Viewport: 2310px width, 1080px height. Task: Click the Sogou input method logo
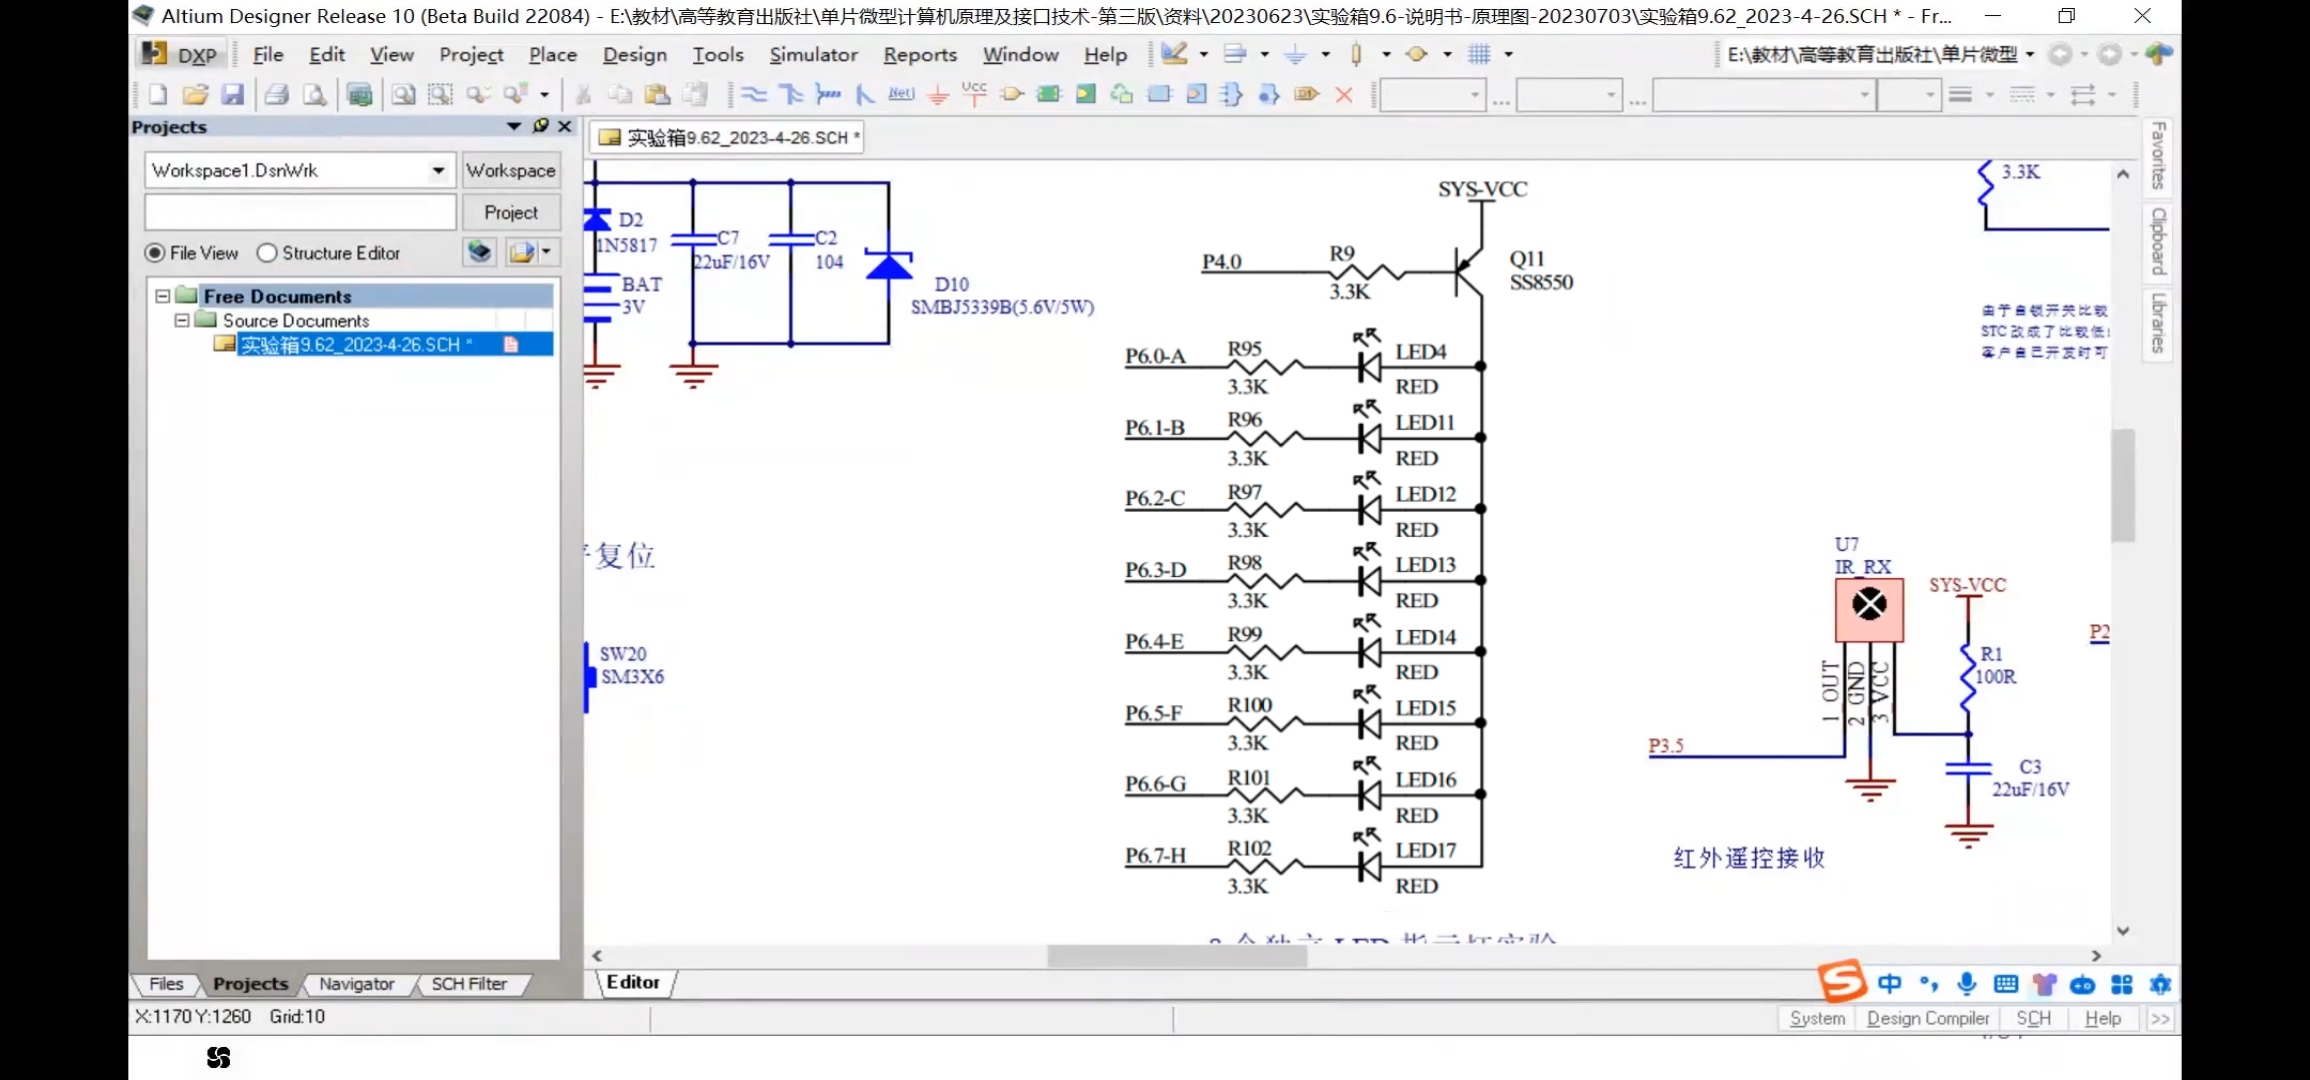point(1842,982)
